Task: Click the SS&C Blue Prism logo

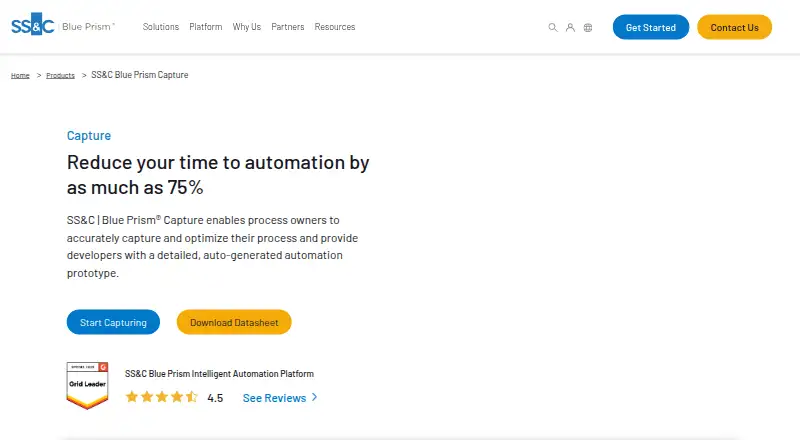Action: point(63,25)
